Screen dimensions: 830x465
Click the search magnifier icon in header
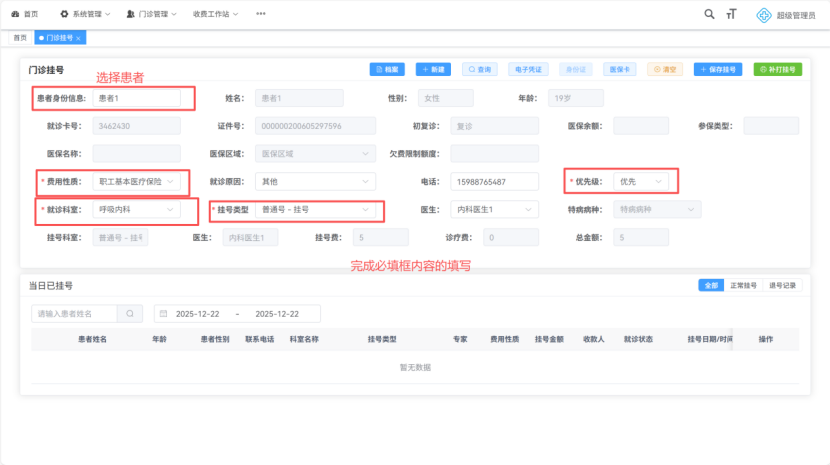(709, 14)
